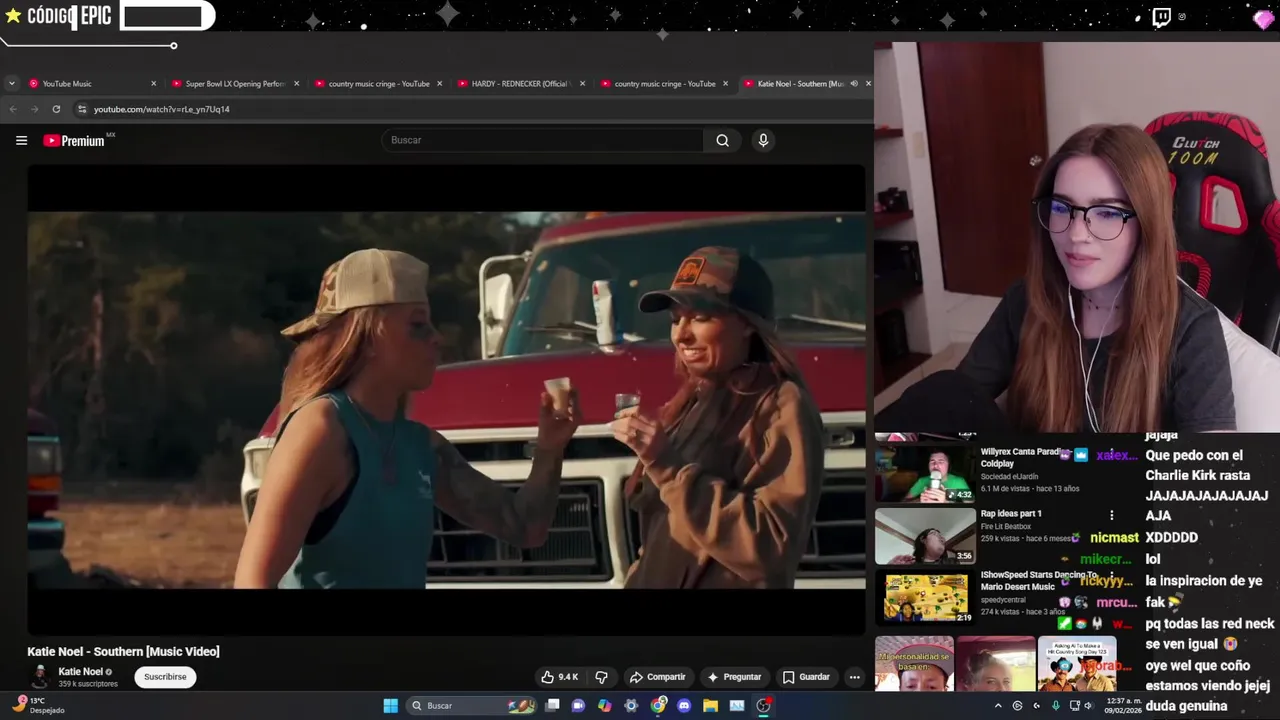Open the Windows Start menu
Image resolution: width=1280 pixels, height=720 pixels.
click(x=391, y=705)
